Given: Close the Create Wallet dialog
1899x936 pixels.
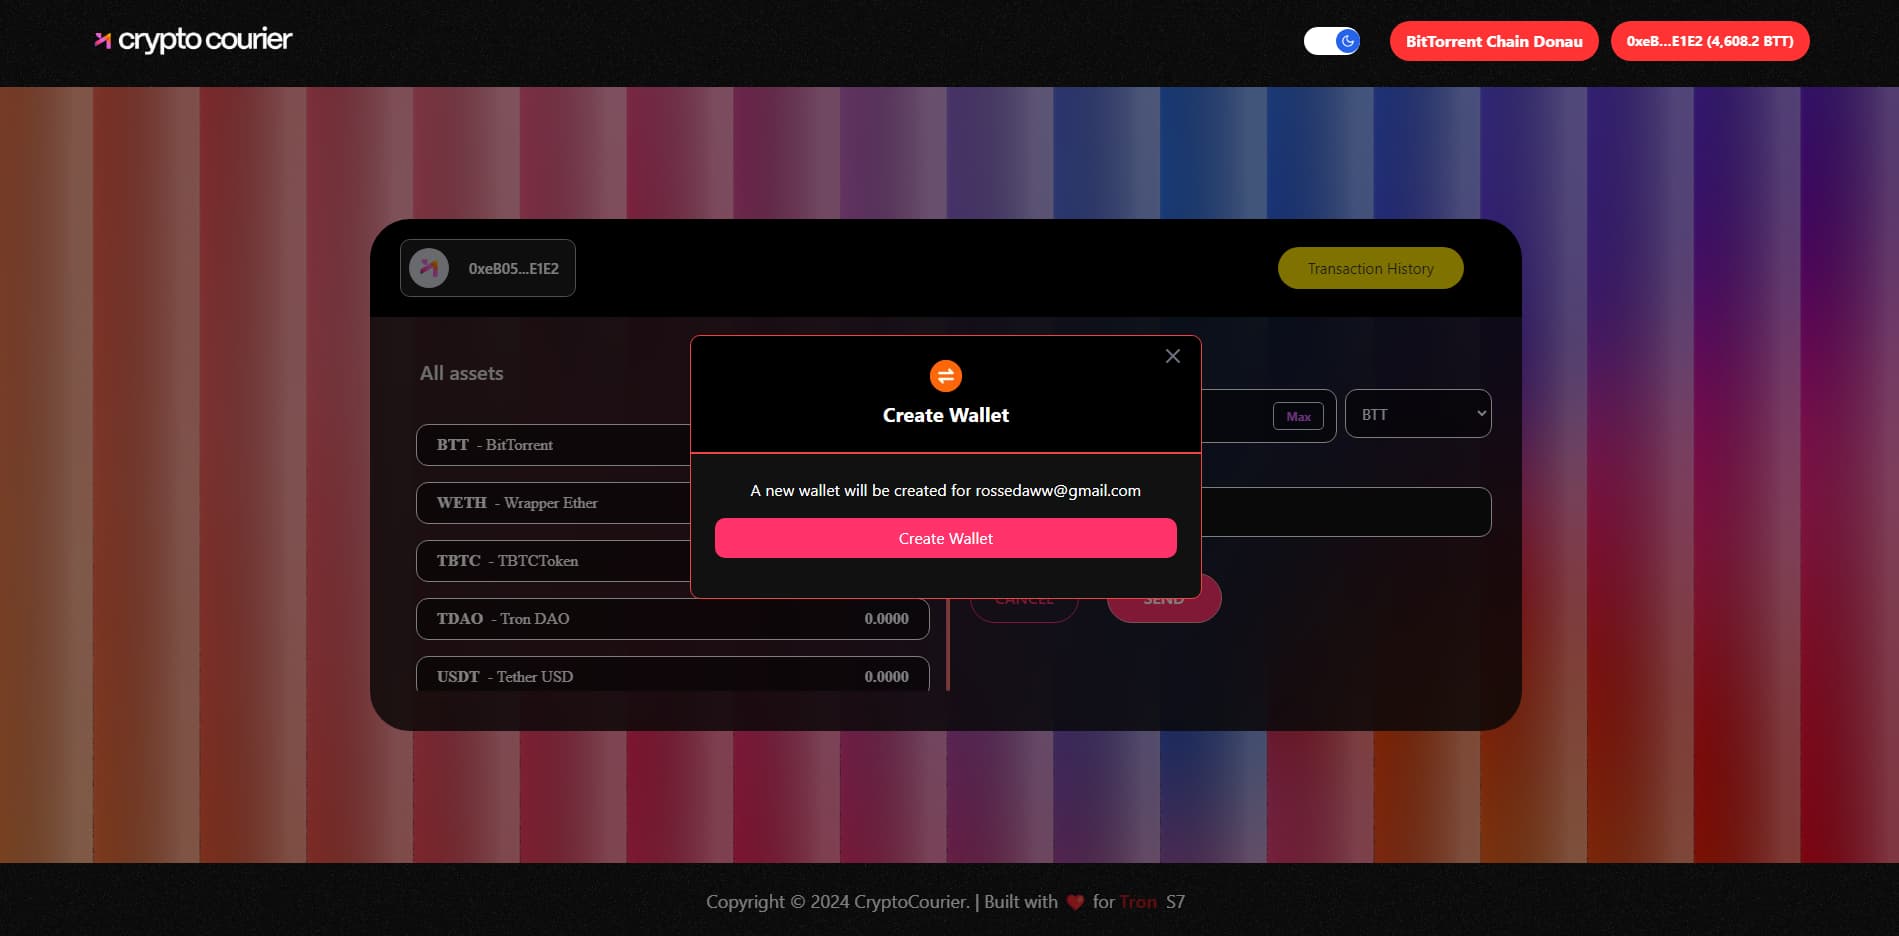Looking at the screenshot, I should click(1173, 356).
